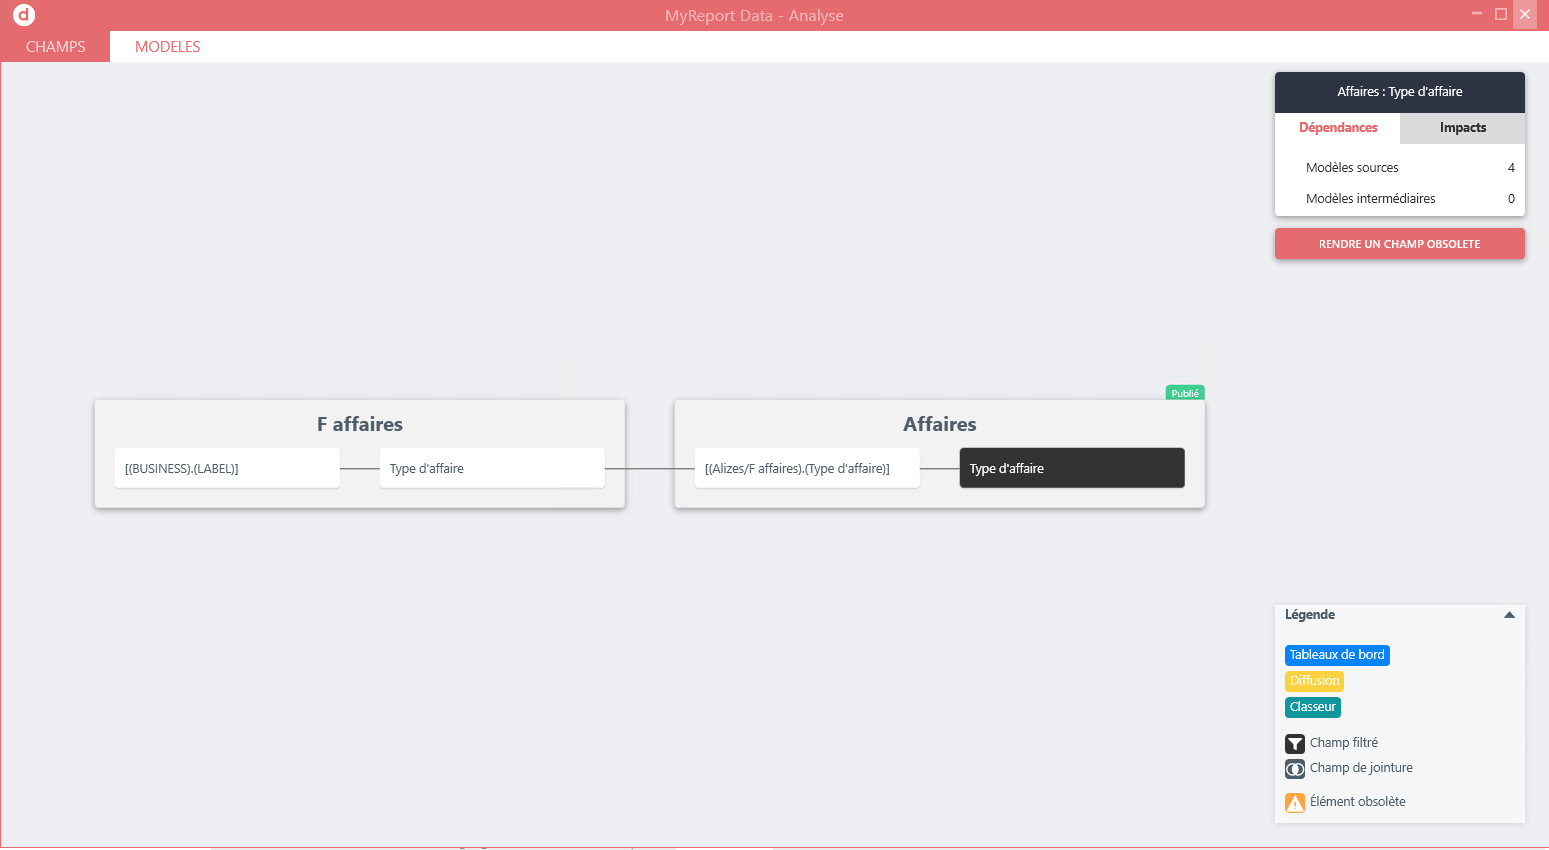Select the Dépendances tab
The image size is (1549, 850).
[x=1338, y=128]
